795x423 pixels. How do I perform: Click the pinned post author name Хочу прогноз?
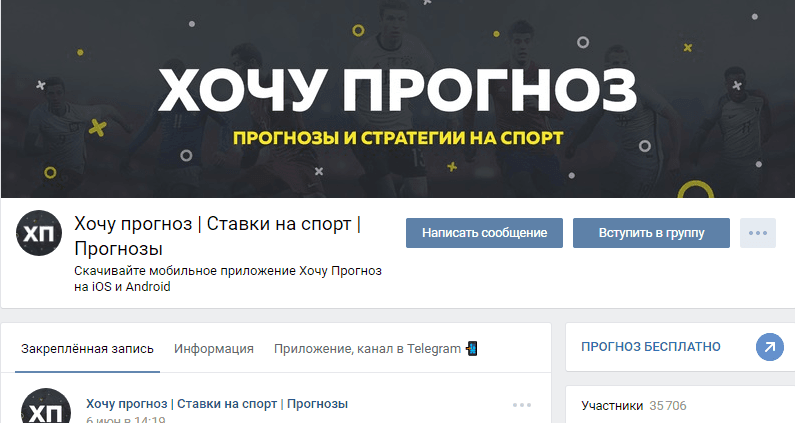(216, 404)
